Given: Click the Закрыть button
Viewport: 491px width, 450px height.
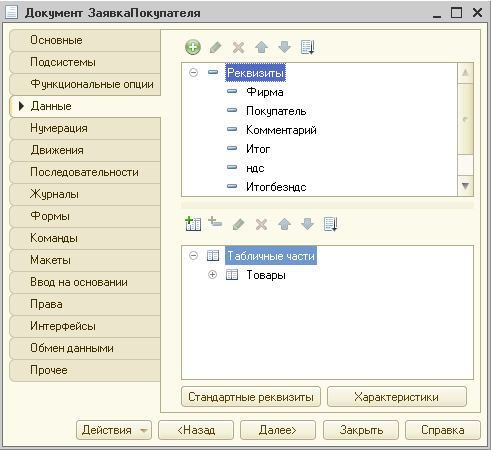Looking at the screenshot, I should (x=361, y=430).
